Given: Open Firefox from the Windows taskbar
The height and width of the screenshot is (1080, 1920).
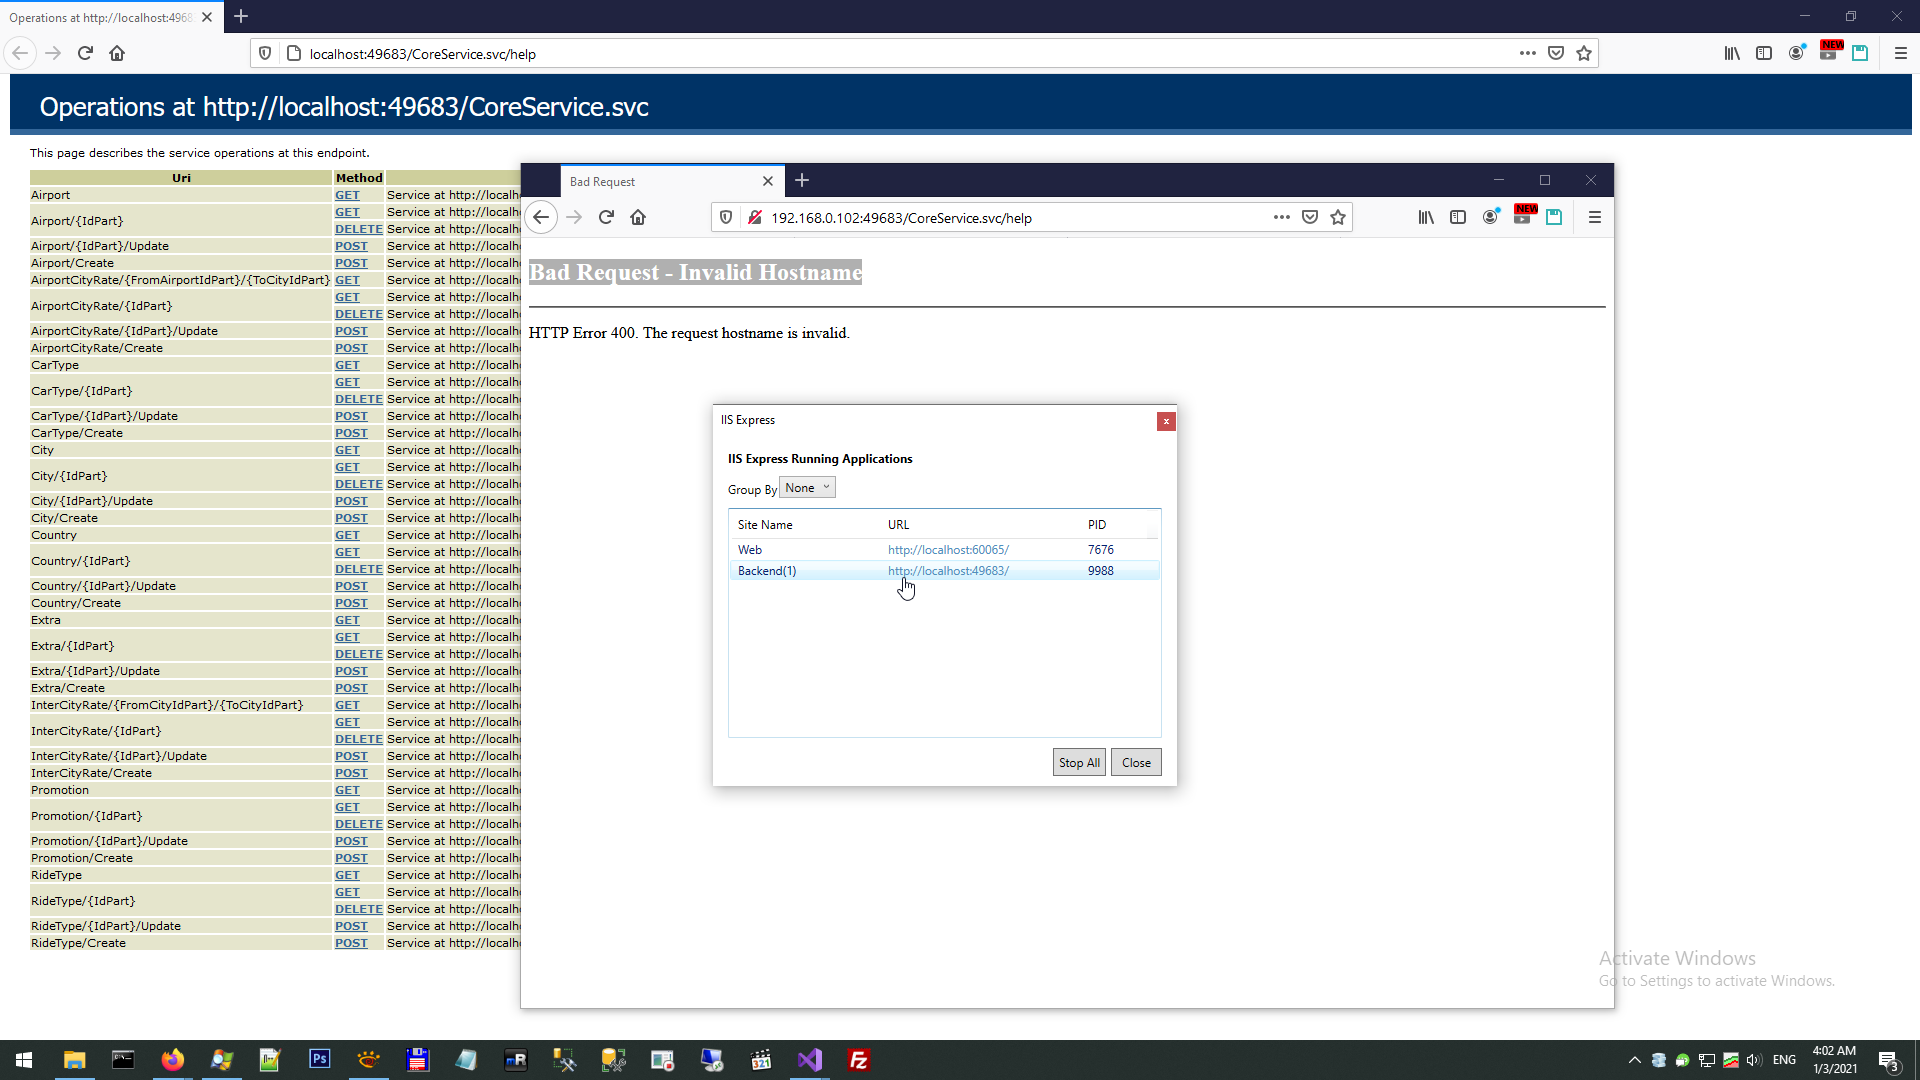Looking at the screenshot, I should (x=172, y=1060).
